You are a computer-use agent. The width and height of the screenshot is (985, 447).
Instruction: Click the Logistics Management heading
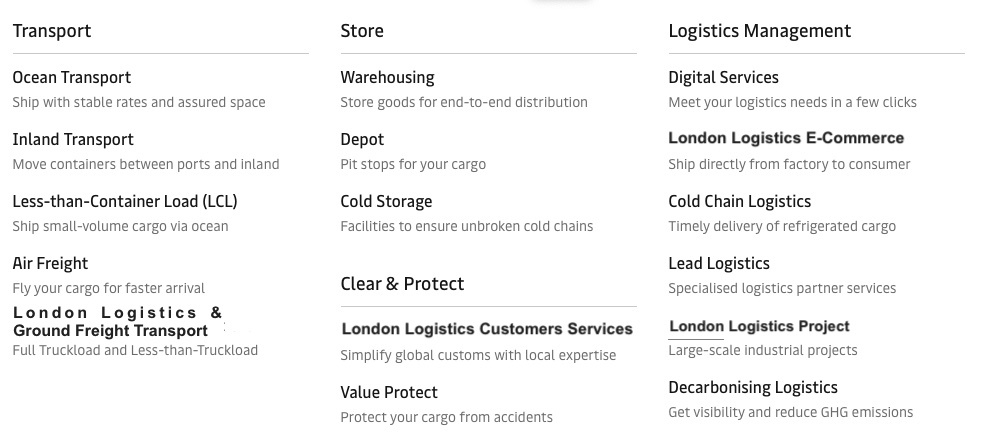[759, 31]
